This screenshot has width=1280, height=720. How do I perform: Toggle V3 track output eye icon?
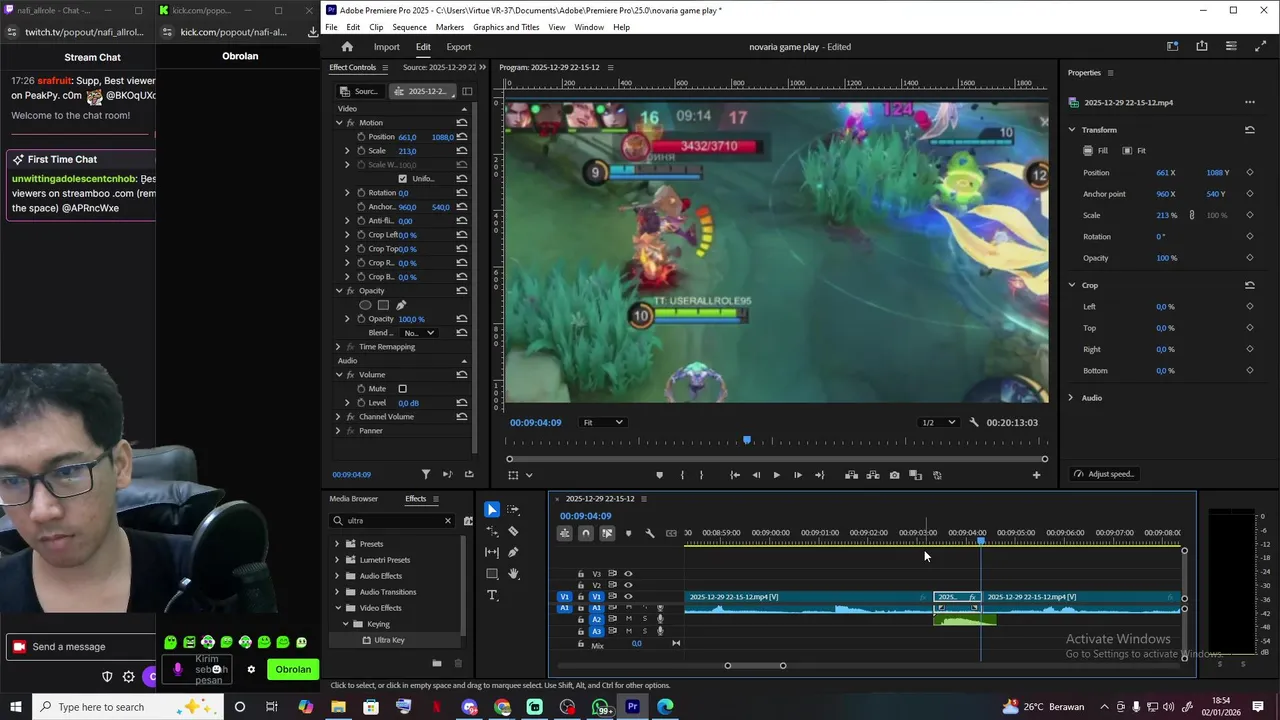[628, 574]
